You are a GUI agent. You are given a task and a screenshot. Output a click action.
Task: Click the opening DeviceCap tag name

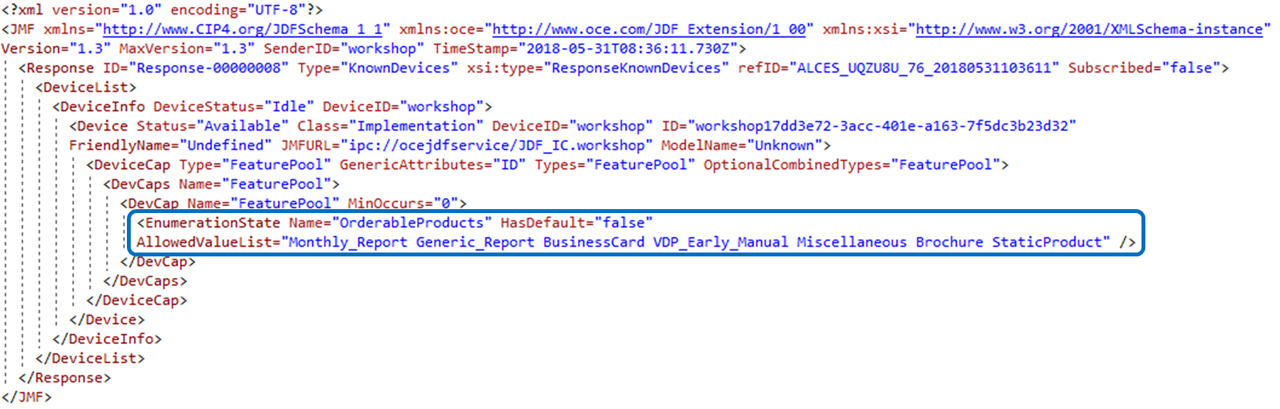132,164
